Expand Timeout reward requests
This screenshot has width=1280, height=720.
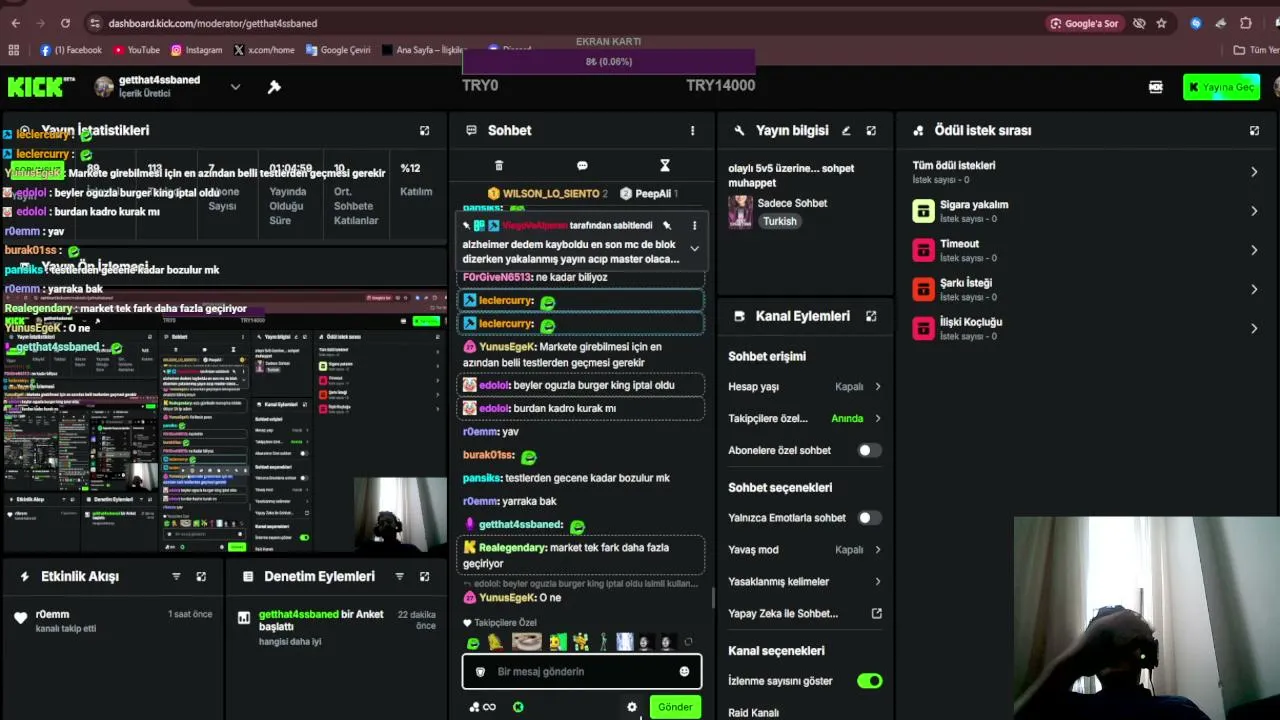(x=1254, y=250)
